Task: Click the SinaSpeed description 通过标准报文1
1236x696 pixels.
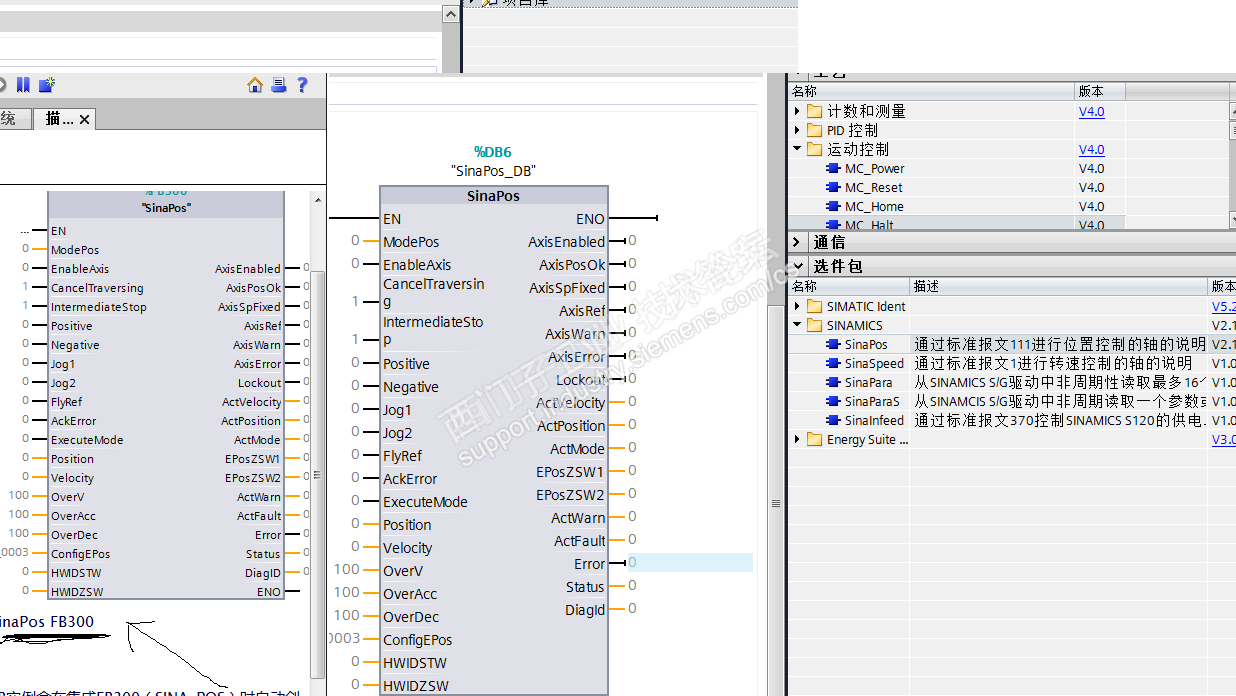Action: (1053, 364)
